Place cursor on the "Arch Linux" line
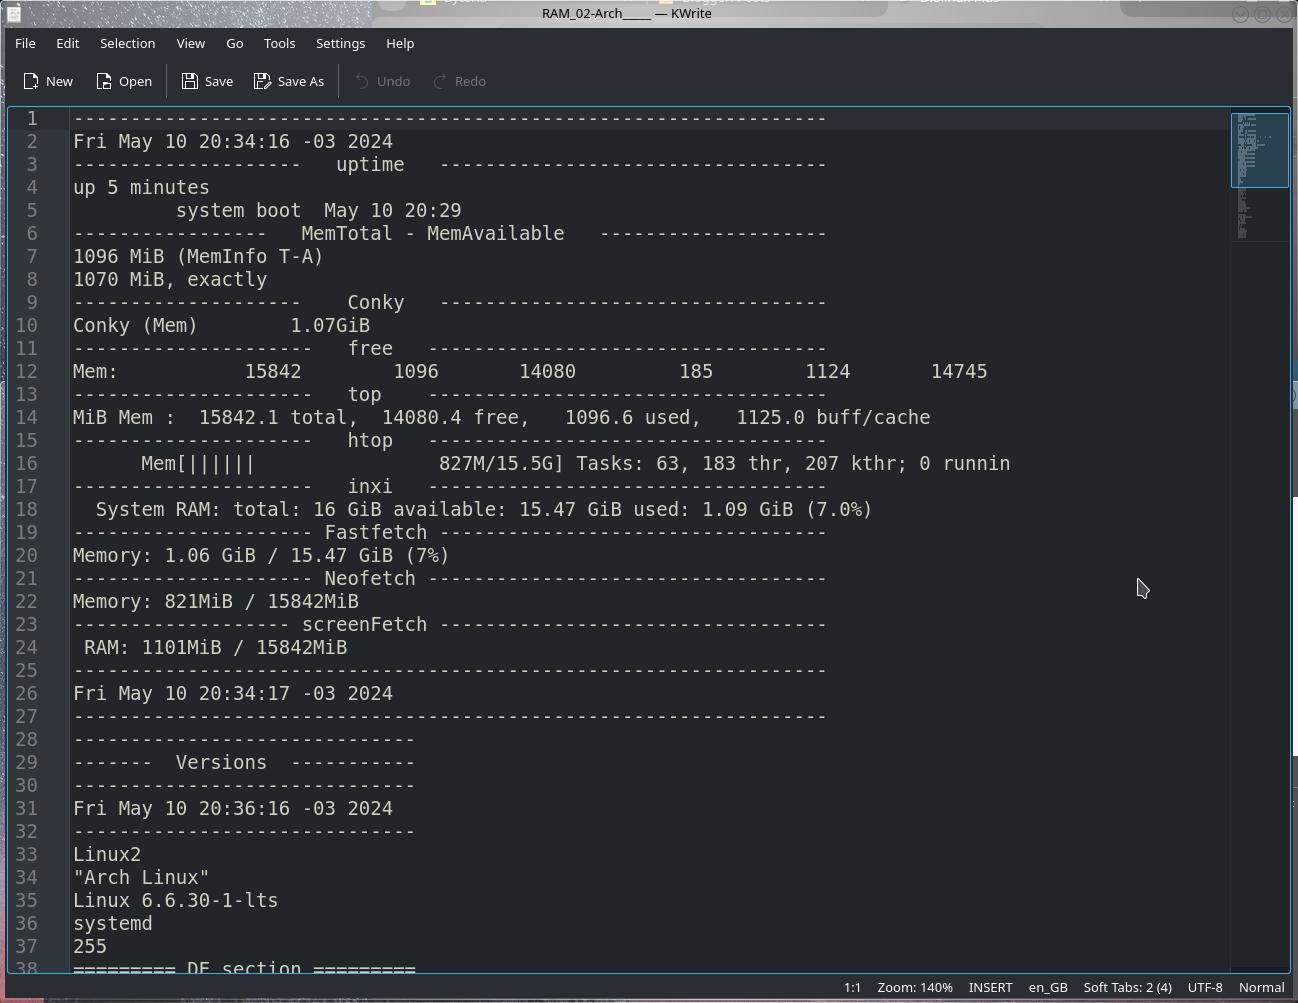 141,877
